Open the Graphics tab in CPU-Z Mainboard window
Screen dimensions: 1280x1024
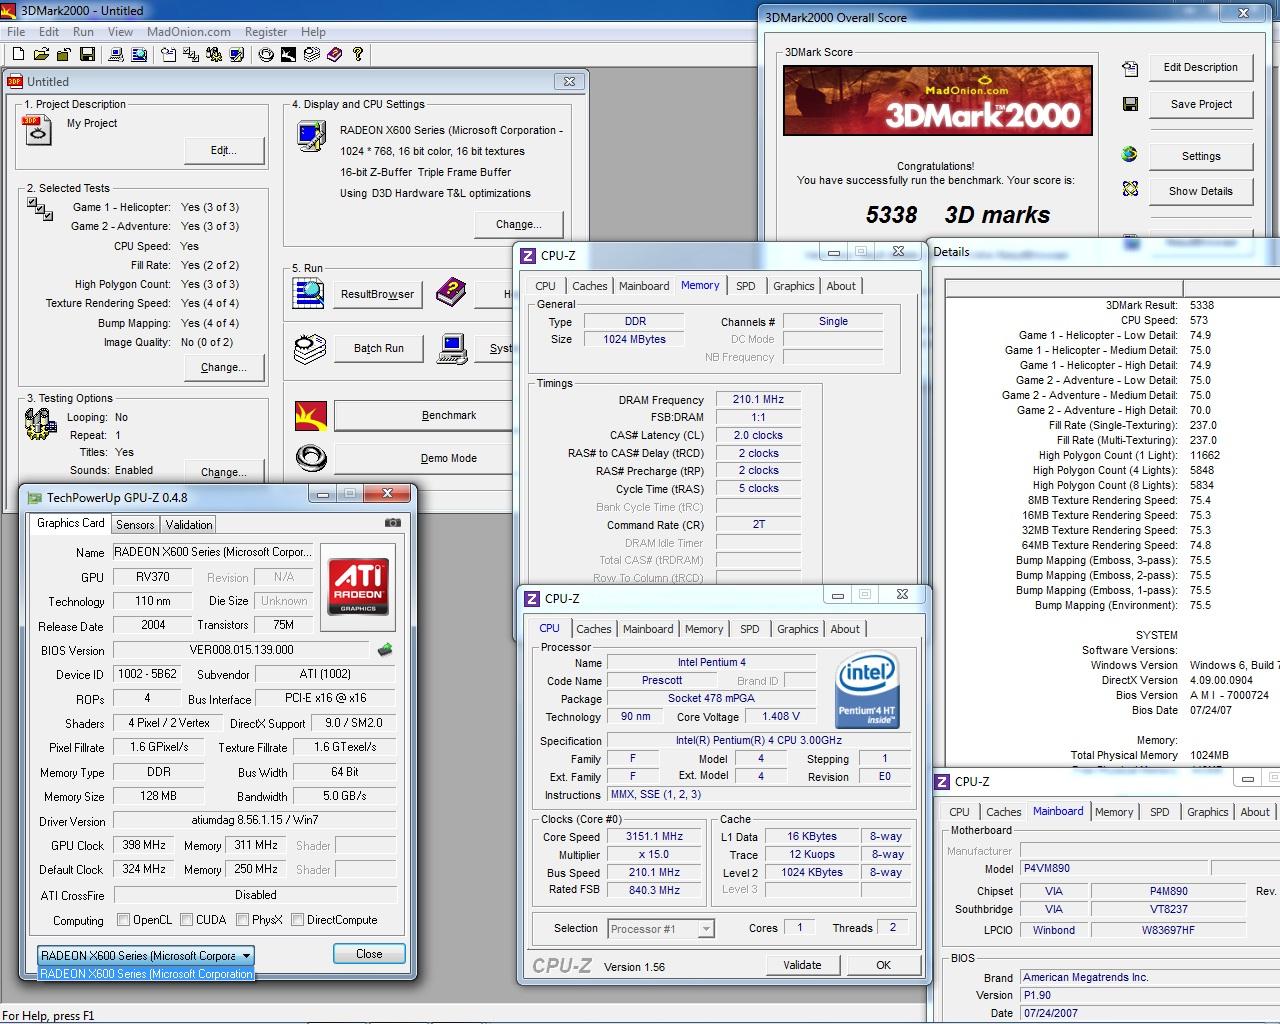(x=1207, y=812)
